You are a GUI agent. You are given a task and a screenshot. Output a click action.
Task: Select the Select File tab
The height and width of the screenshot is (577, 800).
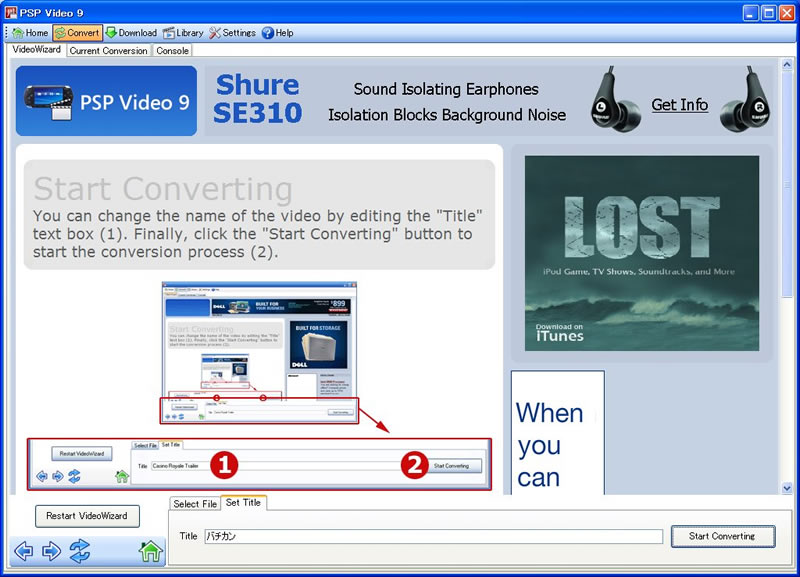tap(195, 504)
